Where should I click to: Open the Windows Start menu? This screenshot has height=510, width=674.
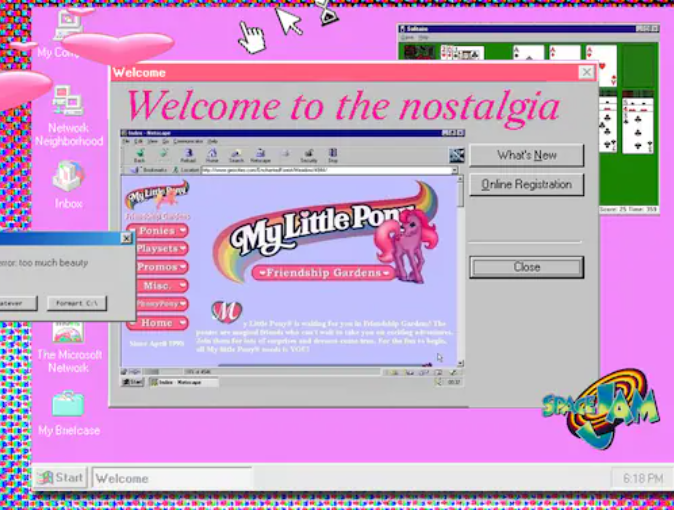(x=60, y=478)
